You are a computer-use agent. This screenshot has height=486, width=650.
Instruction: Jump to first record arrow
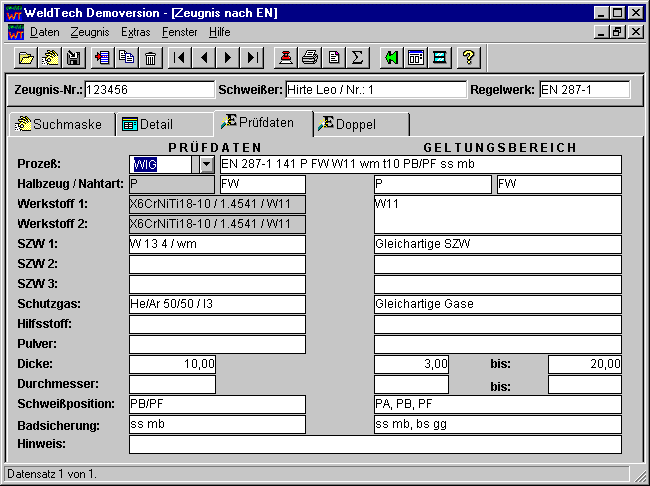pos(180,57)
